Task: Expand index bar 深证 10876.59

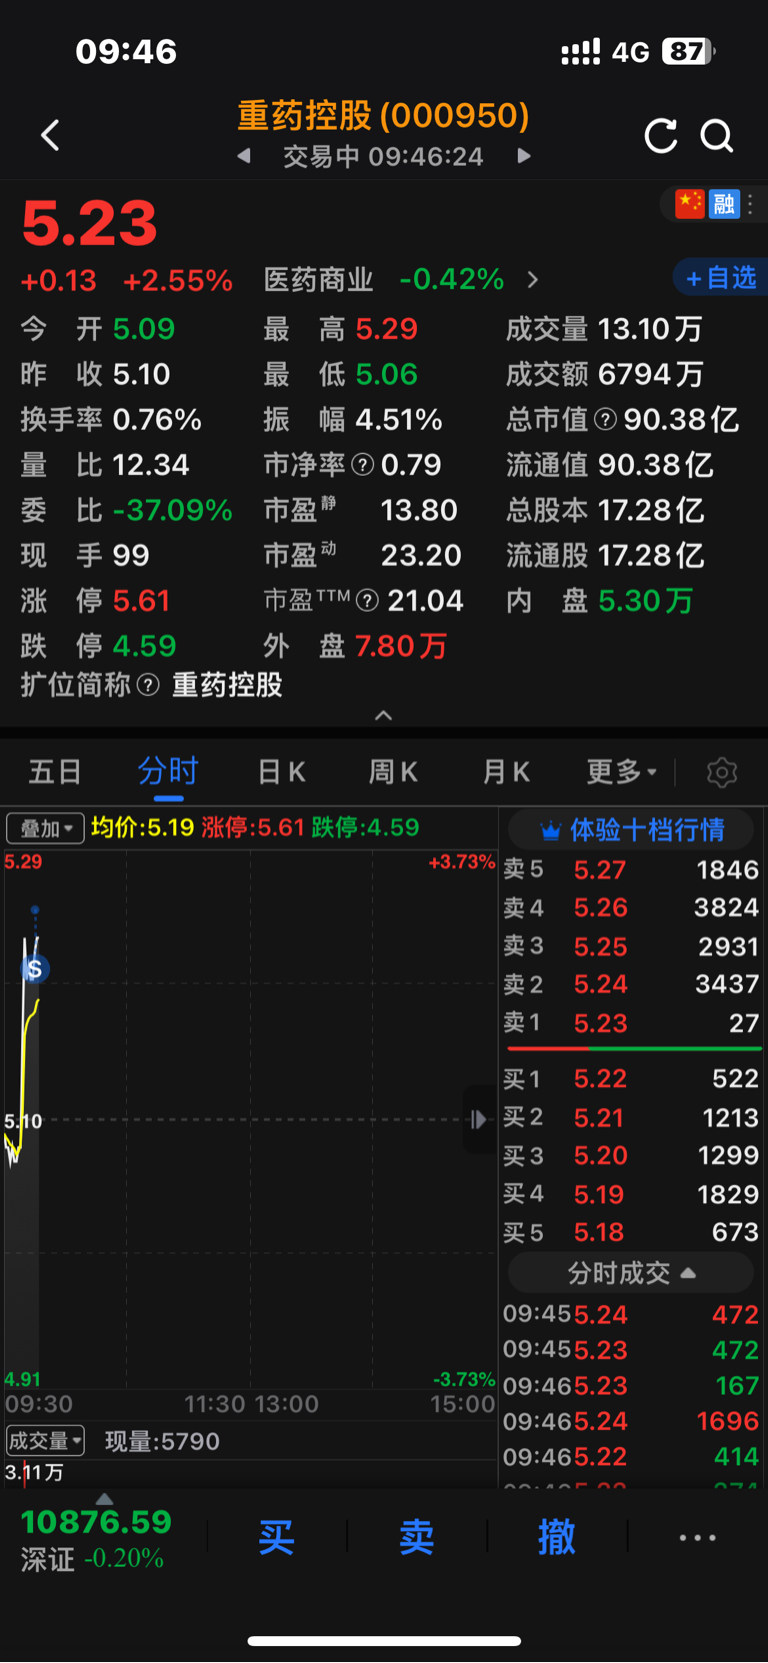Action: pos(97,1538)
